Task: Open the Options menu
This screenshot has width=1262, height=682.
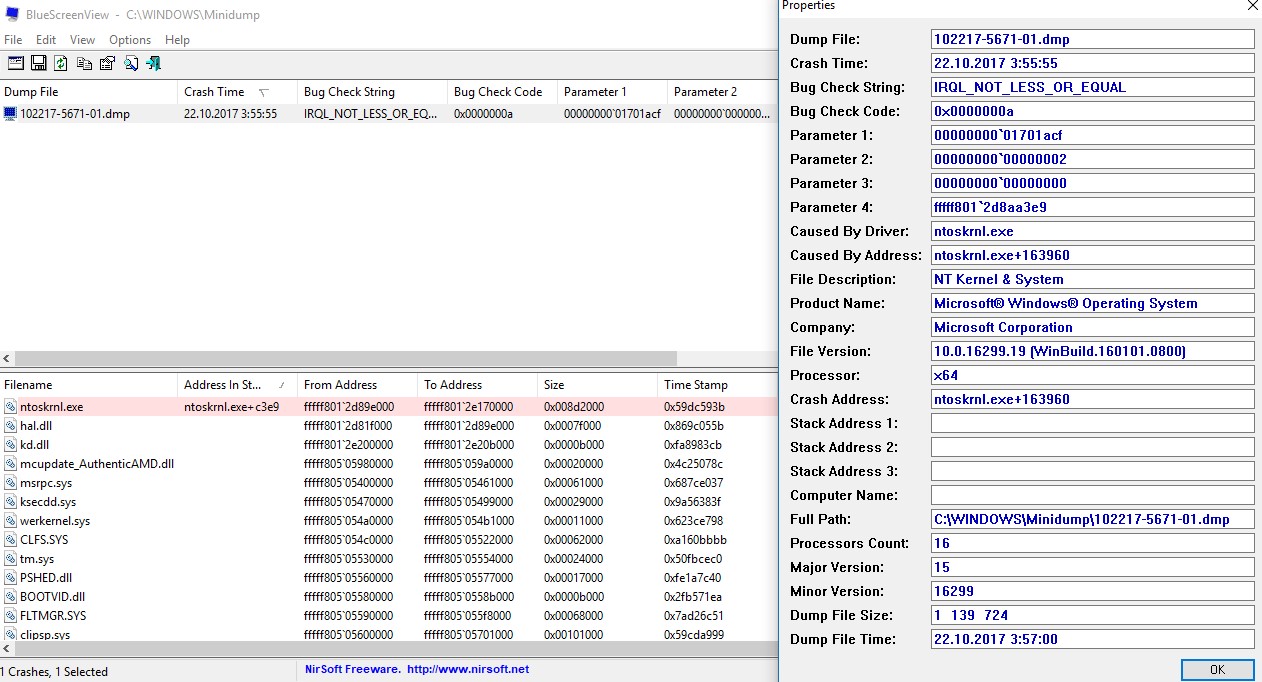Action: pos(130,40)
